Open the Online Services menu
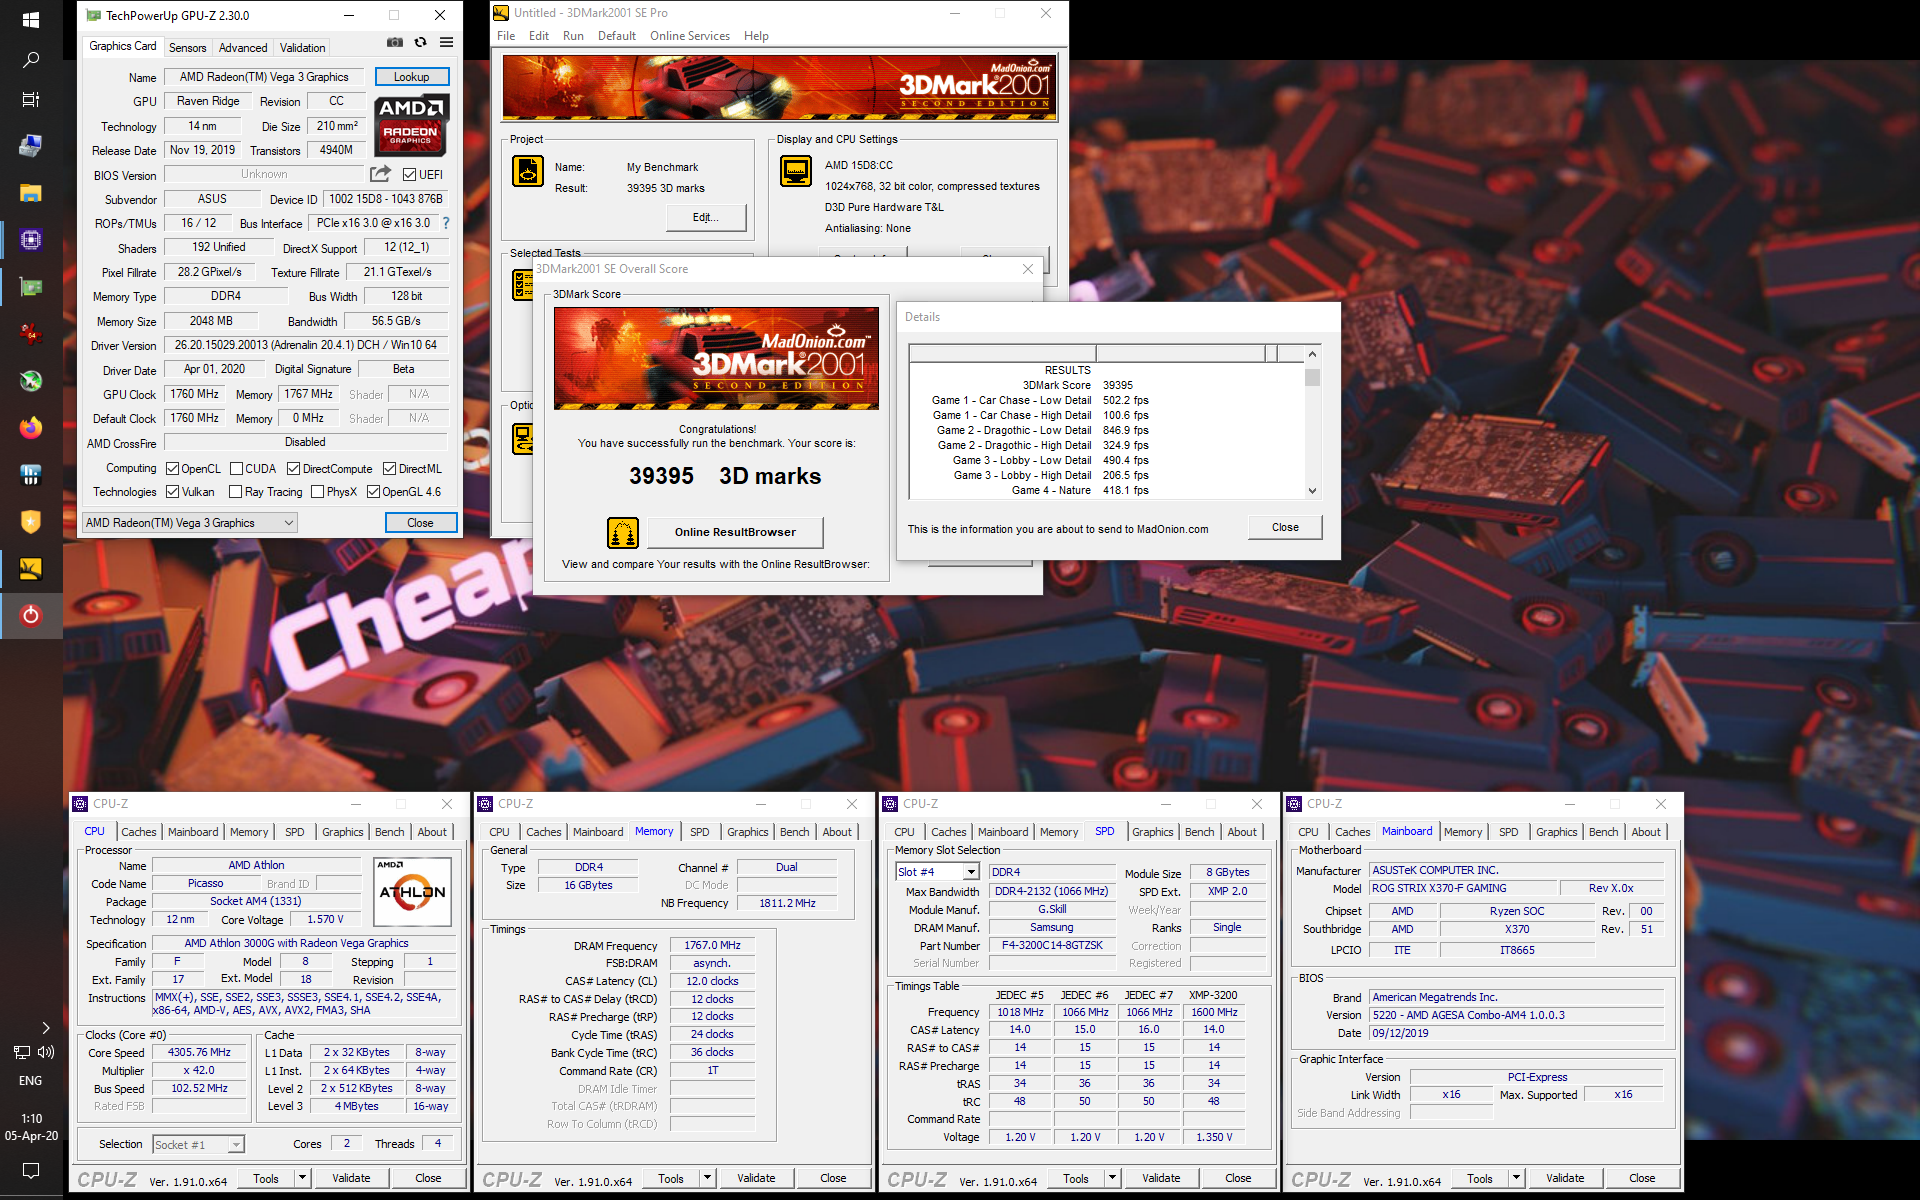Image resolution: width=1920 pixels, height=1200 pixels. click(x=690, y=36)
